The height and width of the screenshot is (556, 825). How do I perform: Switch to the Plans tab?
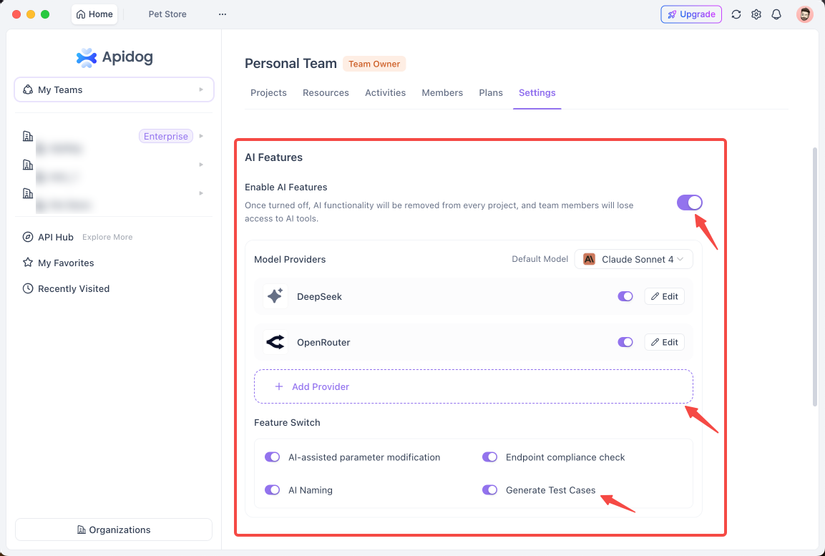click(x=491, y=93)
